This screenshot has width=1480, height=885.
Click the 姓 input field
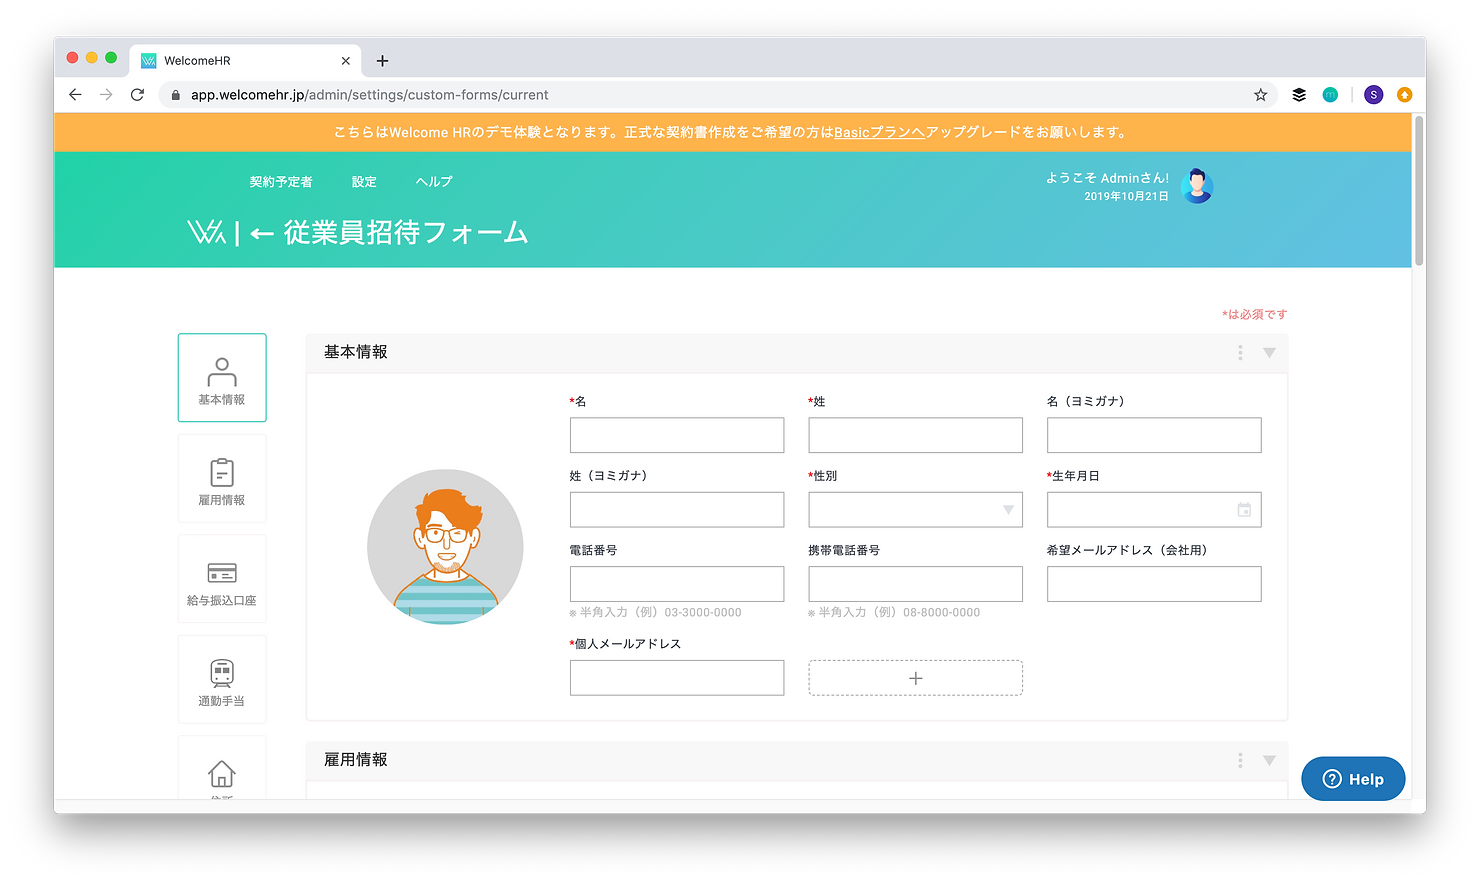tap(916, 435)
